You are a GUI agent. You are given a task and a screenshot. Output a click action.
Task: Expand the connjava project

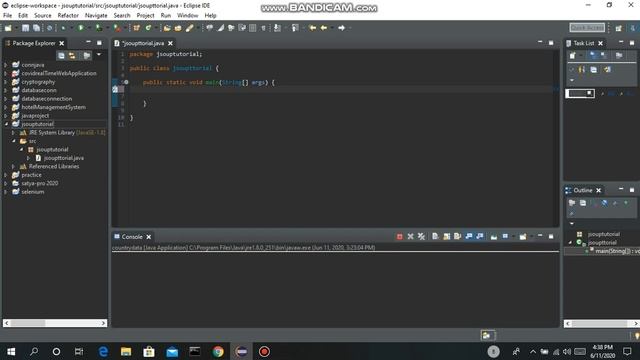(6, 65)
